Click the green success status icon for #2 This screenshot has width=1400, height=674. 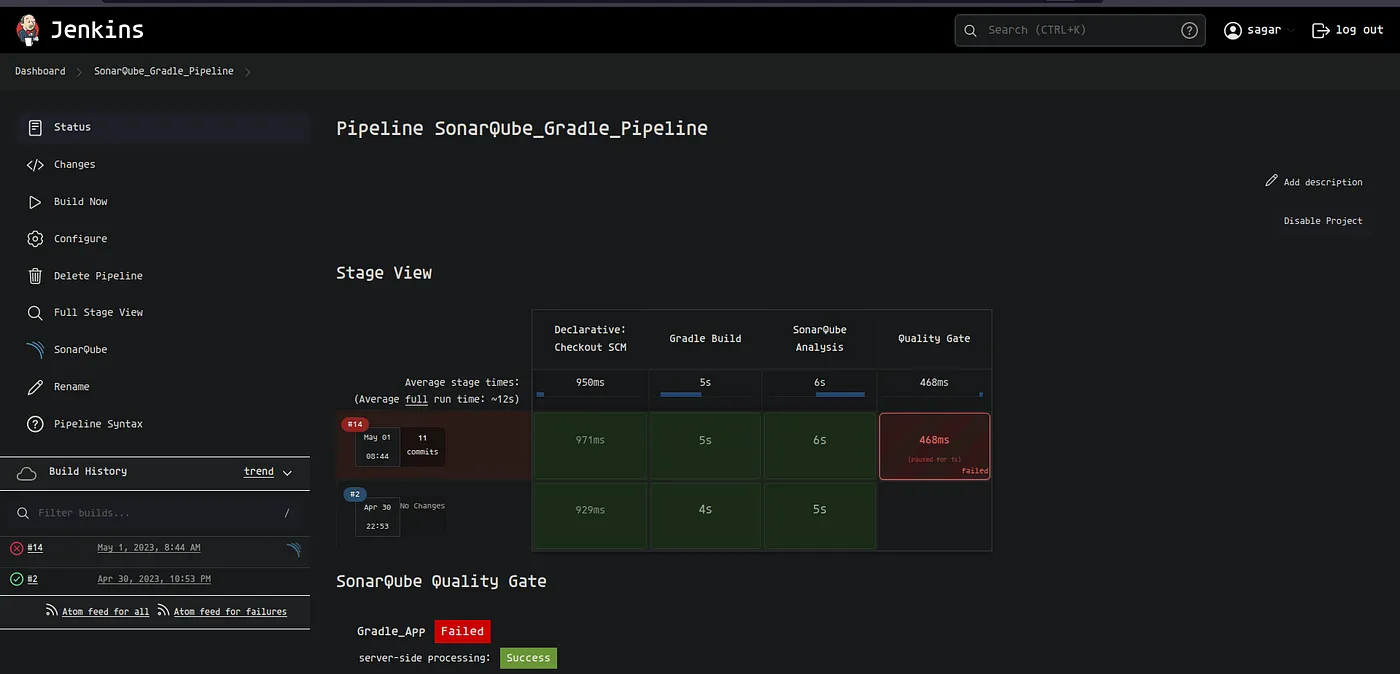point(16,579)
